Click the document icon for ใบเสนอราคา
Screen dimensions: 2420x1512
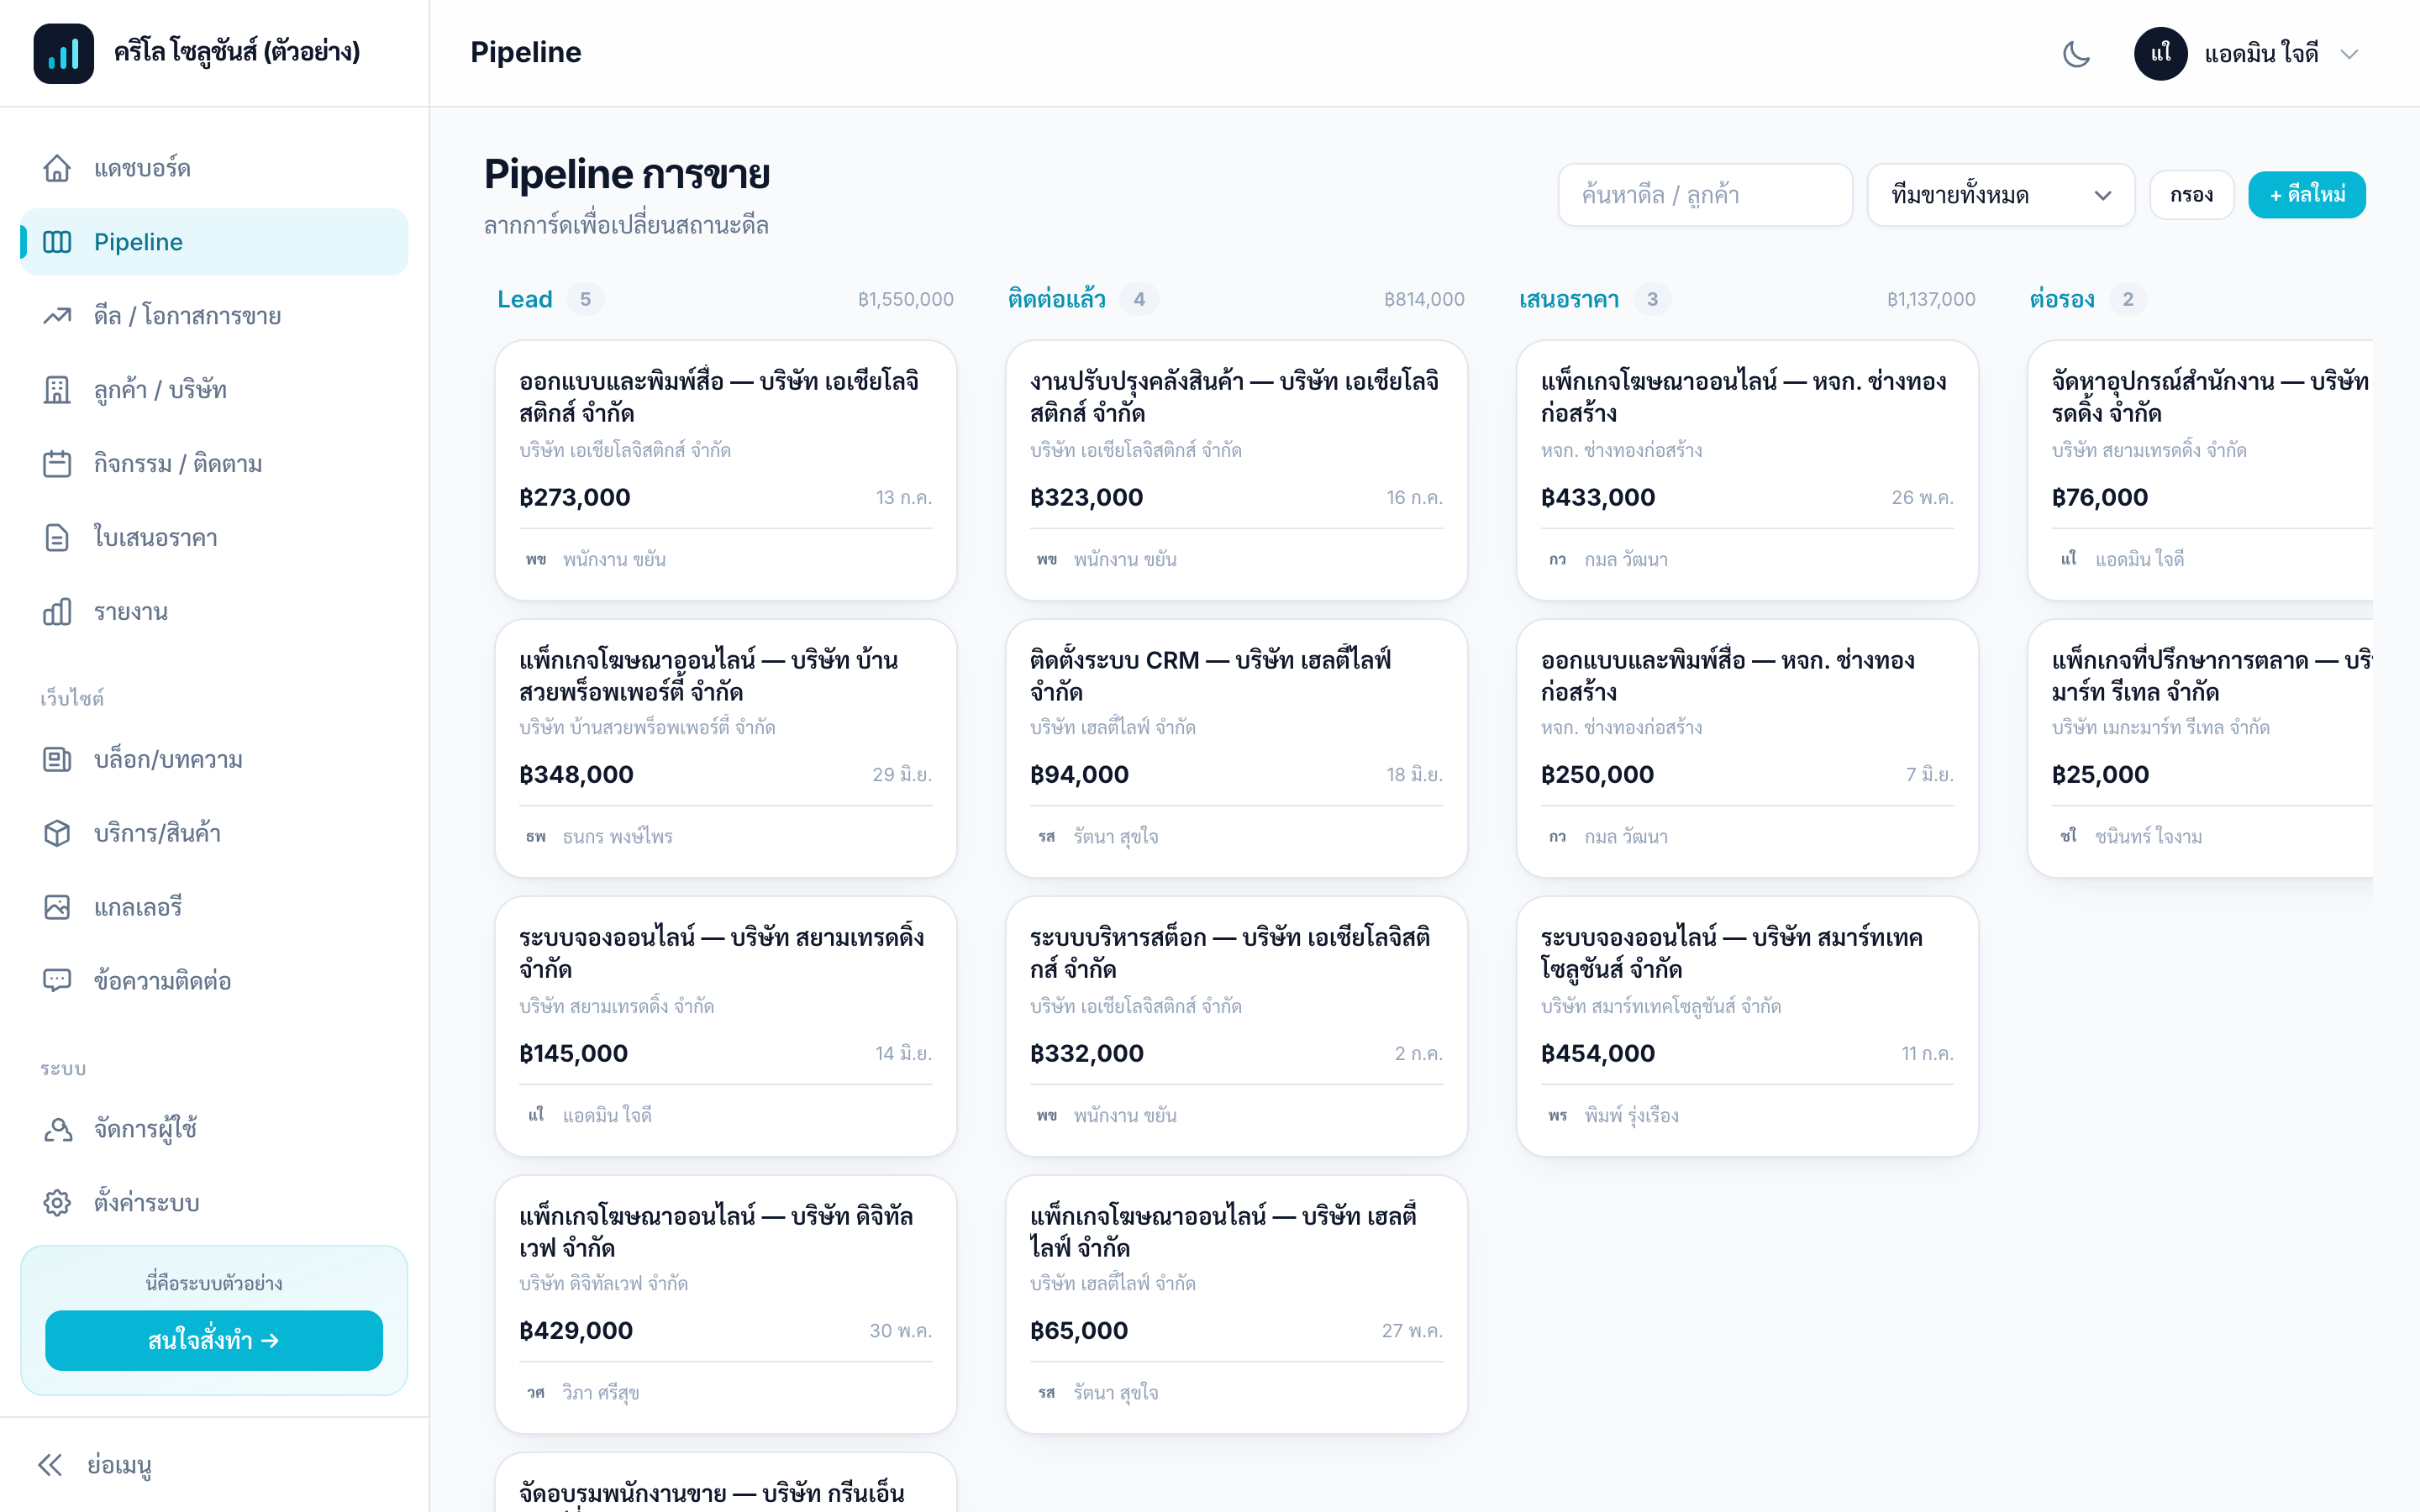click(57, 538)
